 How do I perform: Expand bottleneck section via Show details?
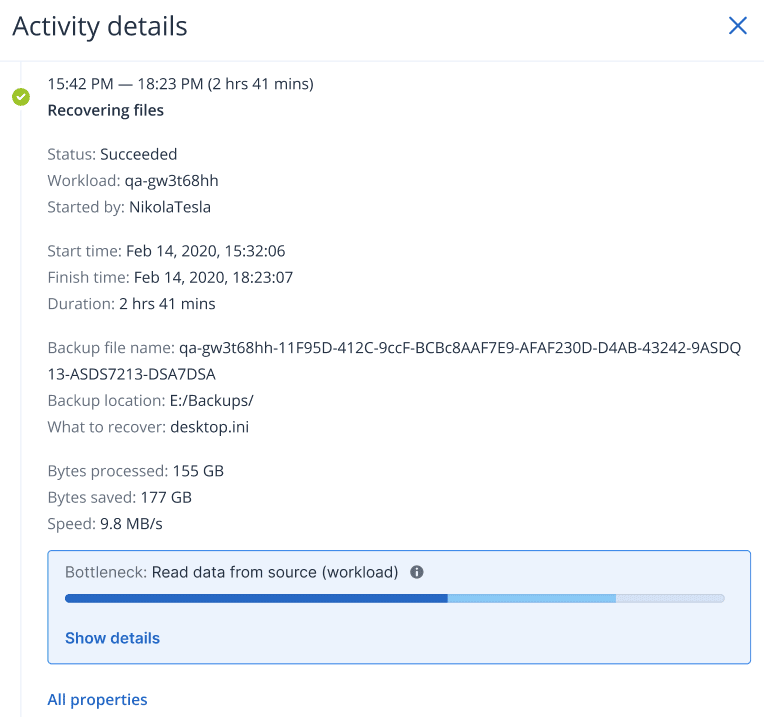click(113, 638)
